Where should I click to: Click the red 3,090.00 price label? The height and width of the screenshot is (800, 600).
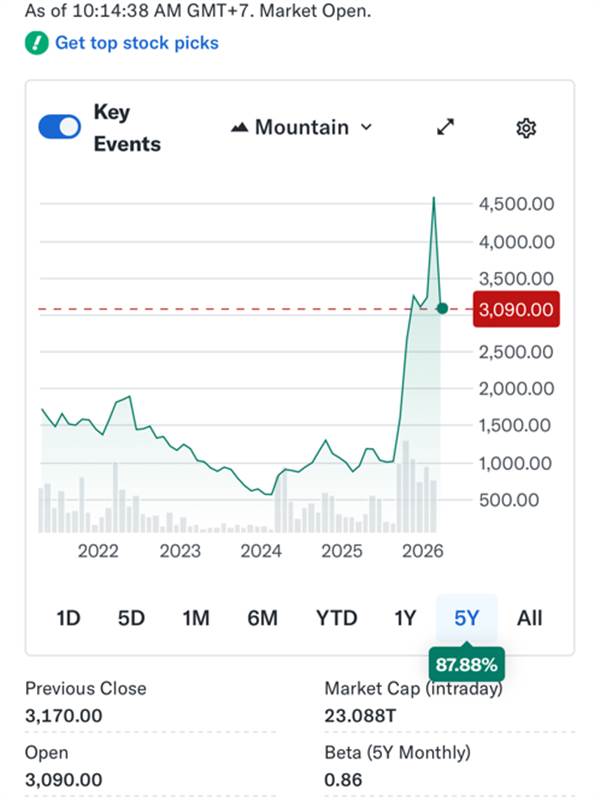[516, 309]
